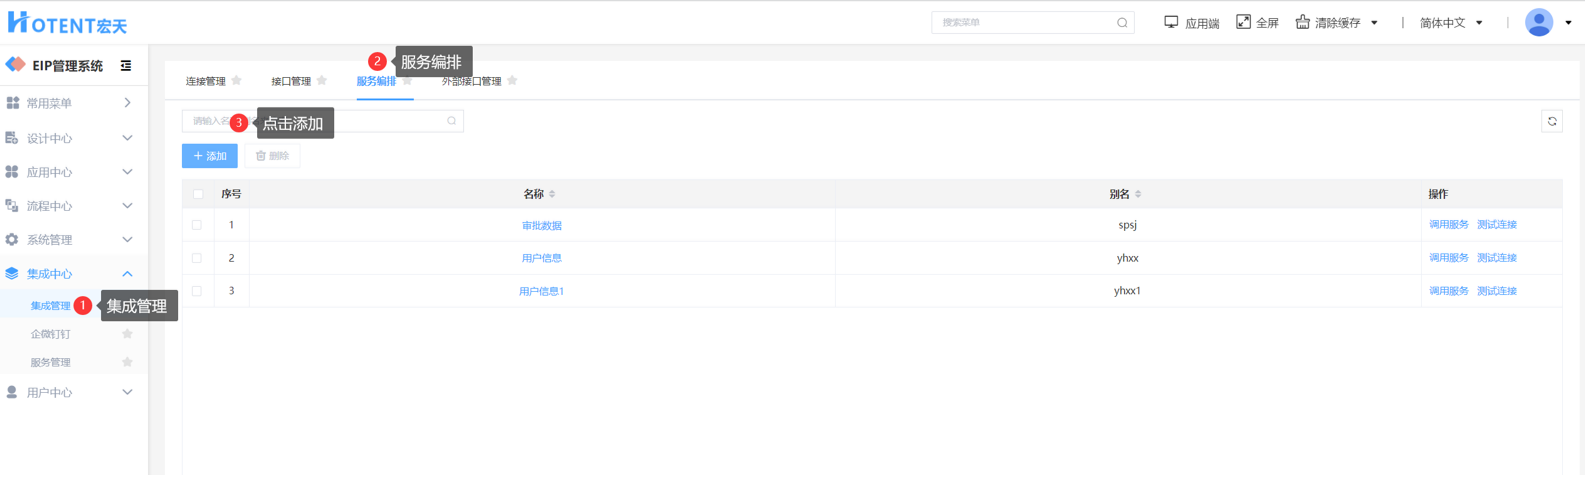
Task: Open the 简体中文 language dropdown
Action: (1451, 23)
